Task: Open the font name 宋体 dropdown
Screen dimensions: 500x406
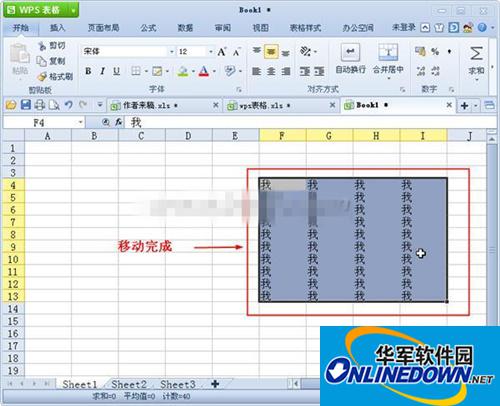Action: (x=172, y=52)
